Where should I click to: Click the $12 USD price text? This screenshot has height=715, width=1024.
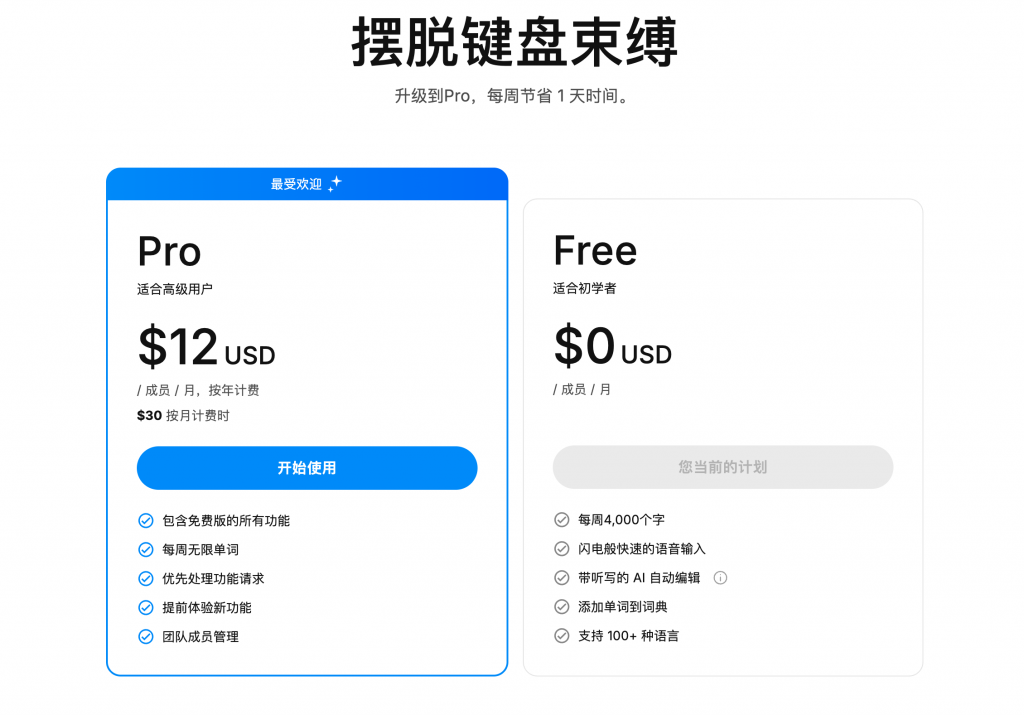tap(206, 348)
